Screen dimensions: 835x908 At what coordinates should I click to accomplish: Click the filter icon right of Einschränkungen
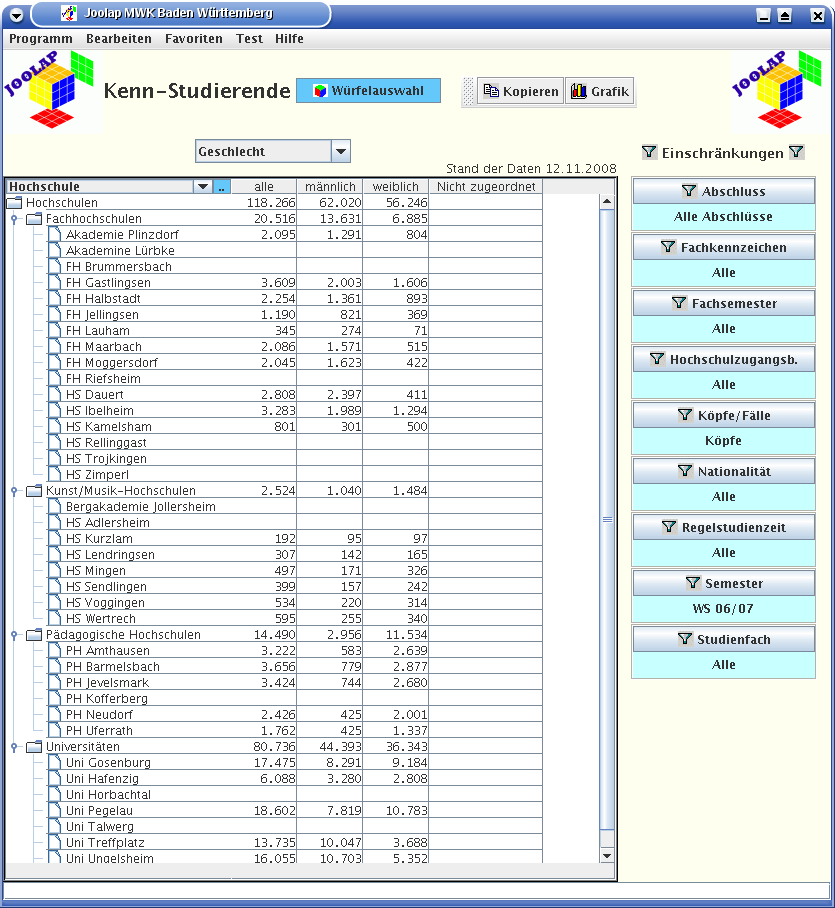[796, 153]
